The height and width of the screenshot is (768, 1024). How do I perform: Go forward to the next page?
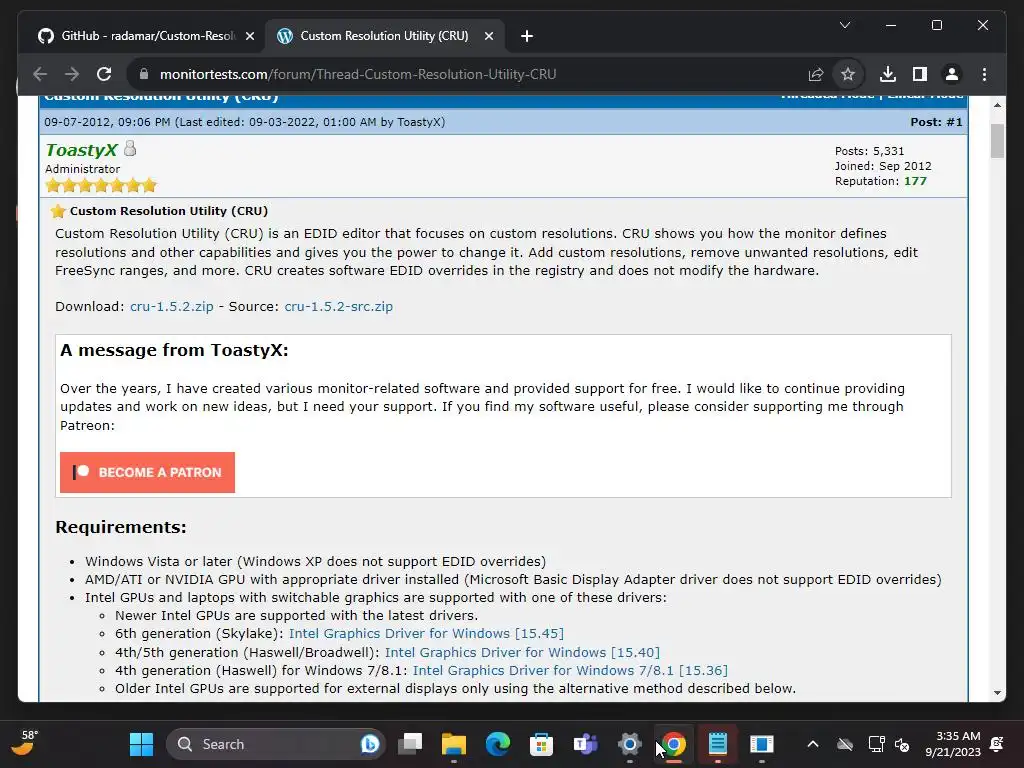click(72, 74)
